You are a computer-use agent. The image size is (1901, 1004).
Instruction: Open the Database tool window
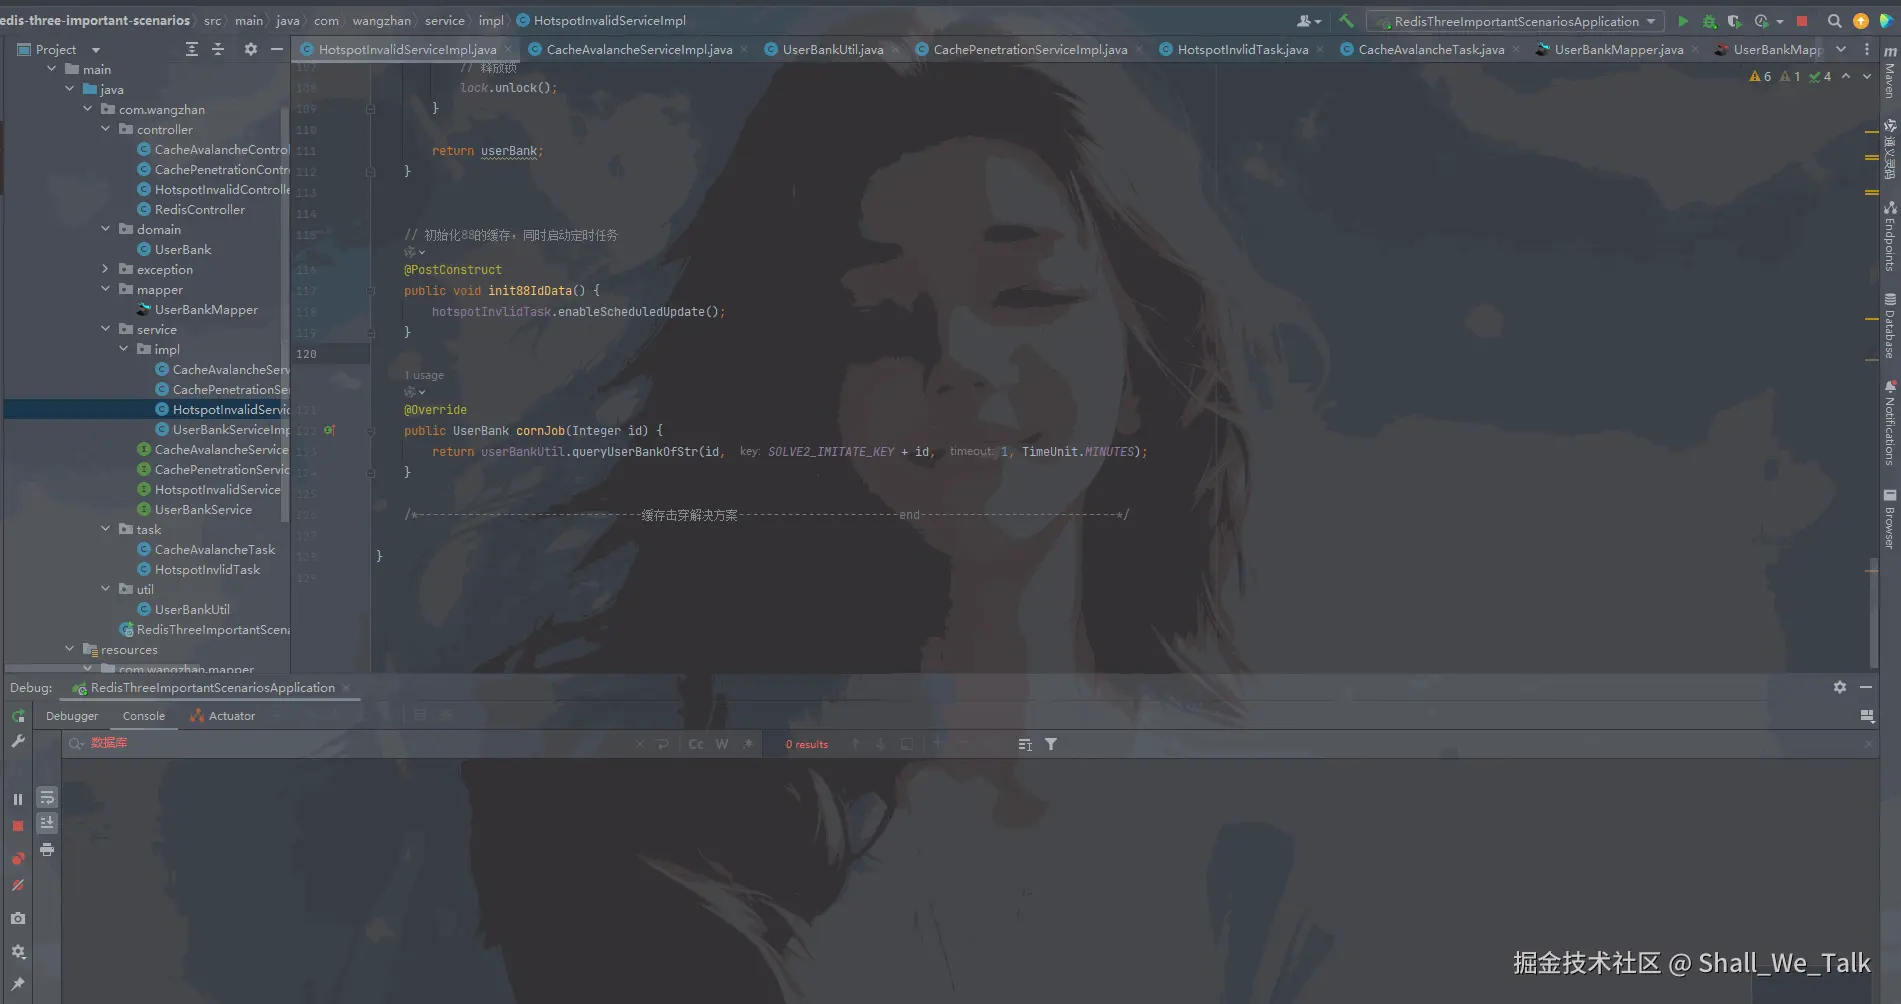[1889, 326]
